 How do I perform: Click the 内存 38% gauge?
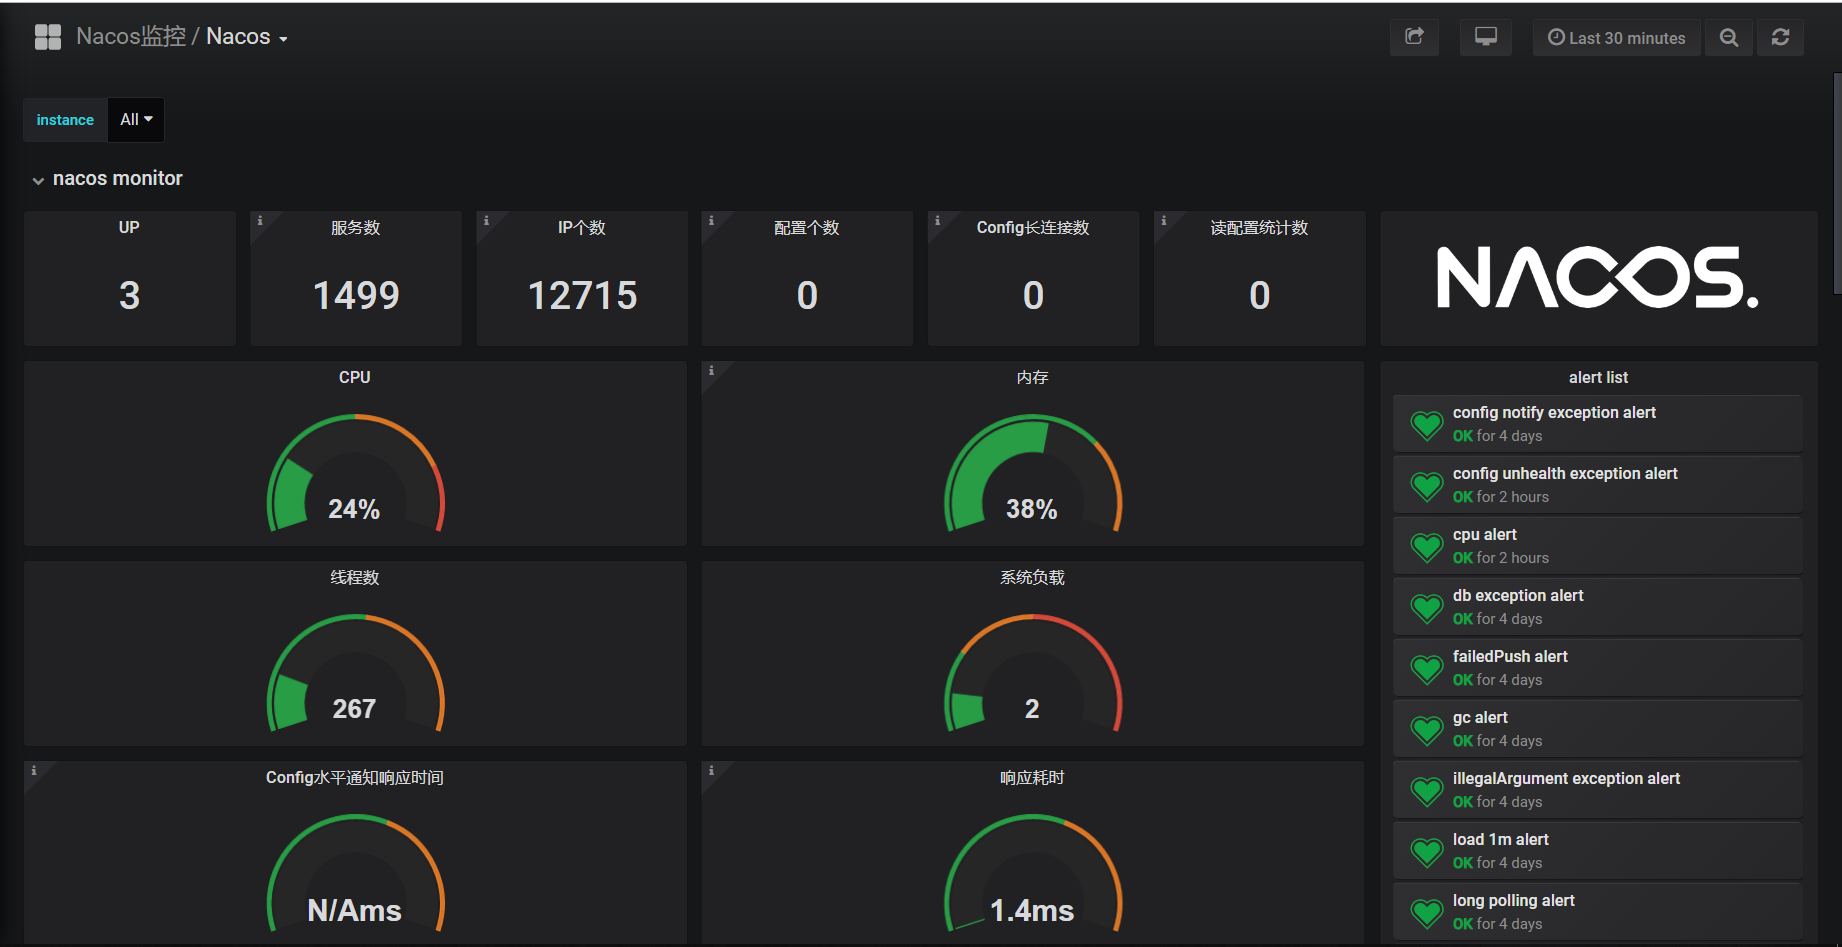[1033, 473]
